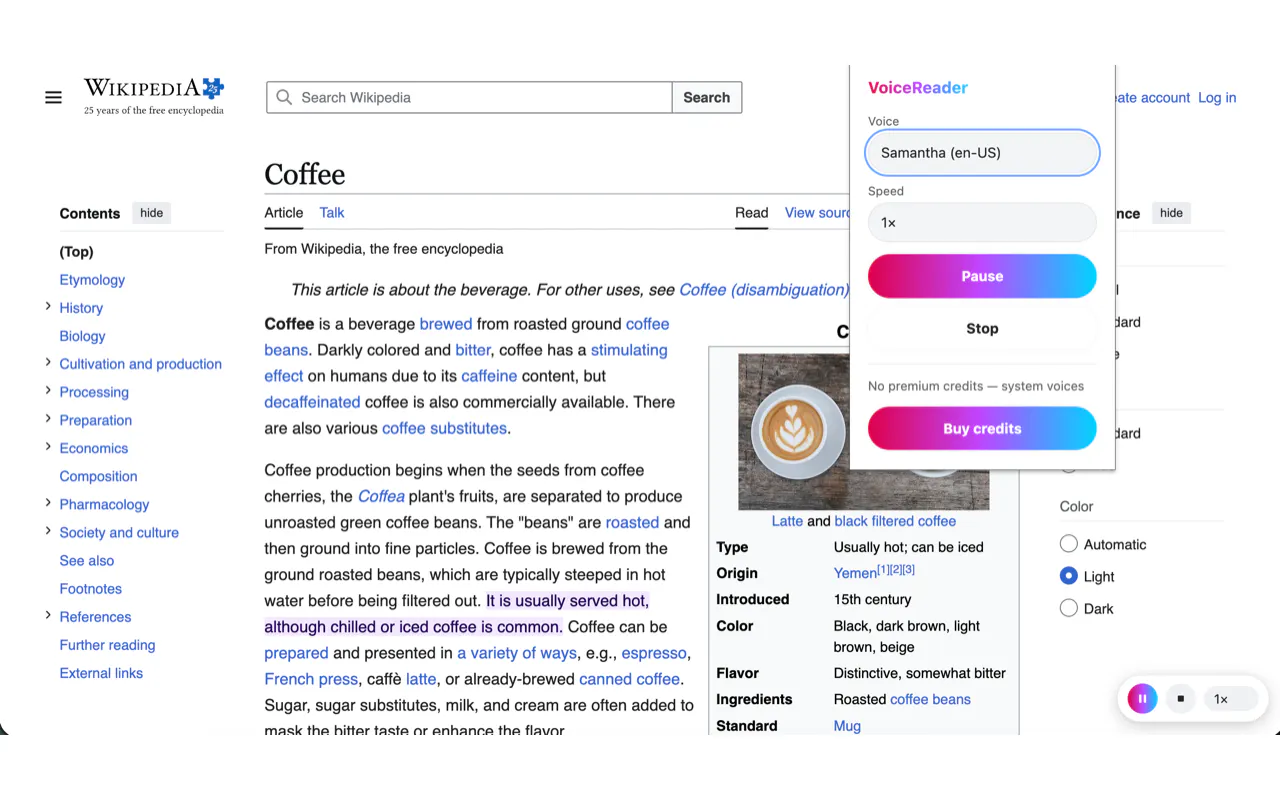Select the Read tab
The height and width of the screenshot is (800, 1280).
coord(752,212)
